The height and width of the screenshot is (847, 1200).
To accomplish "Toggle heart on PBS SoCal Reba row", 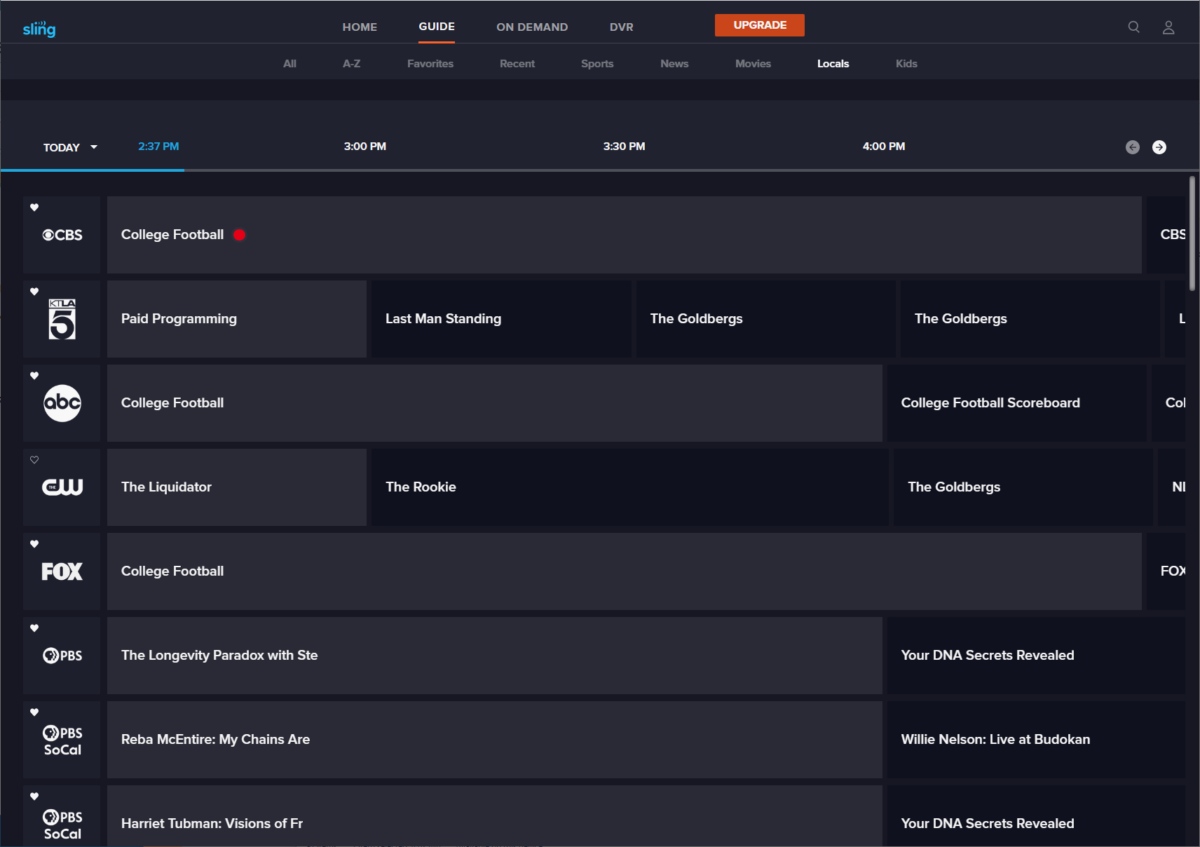I will pos(34,712).
